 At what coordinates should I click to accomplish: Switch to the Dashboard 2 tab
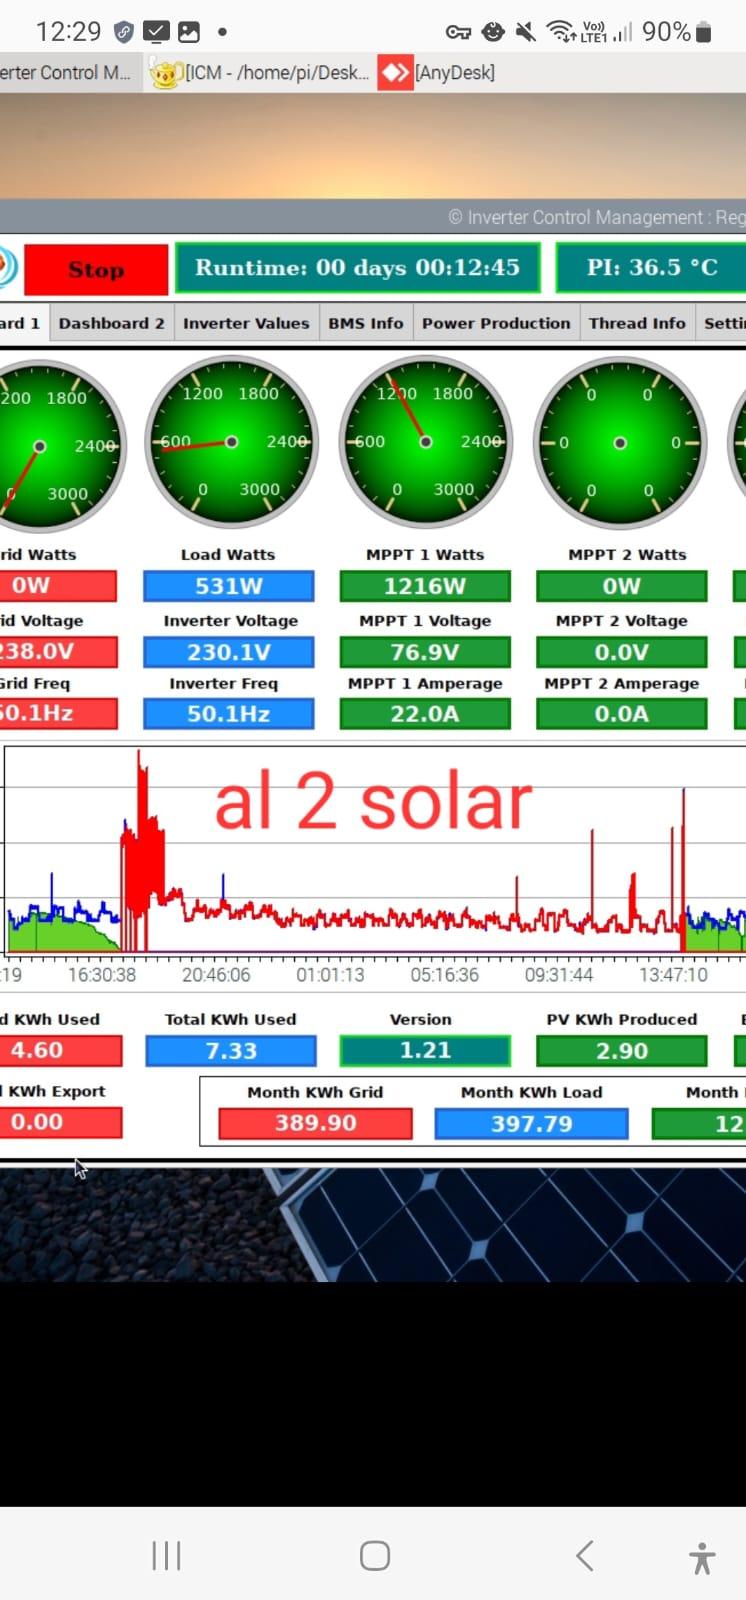(111, 323)
